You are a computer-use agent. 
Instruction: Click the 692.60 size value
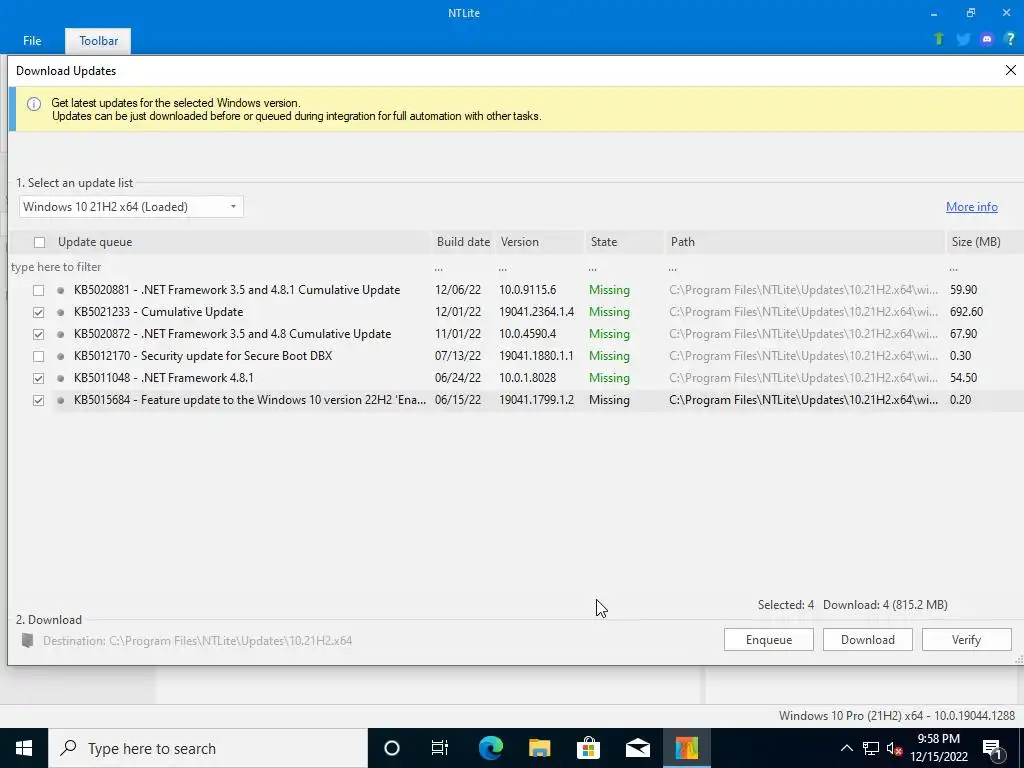pos(966,312)
